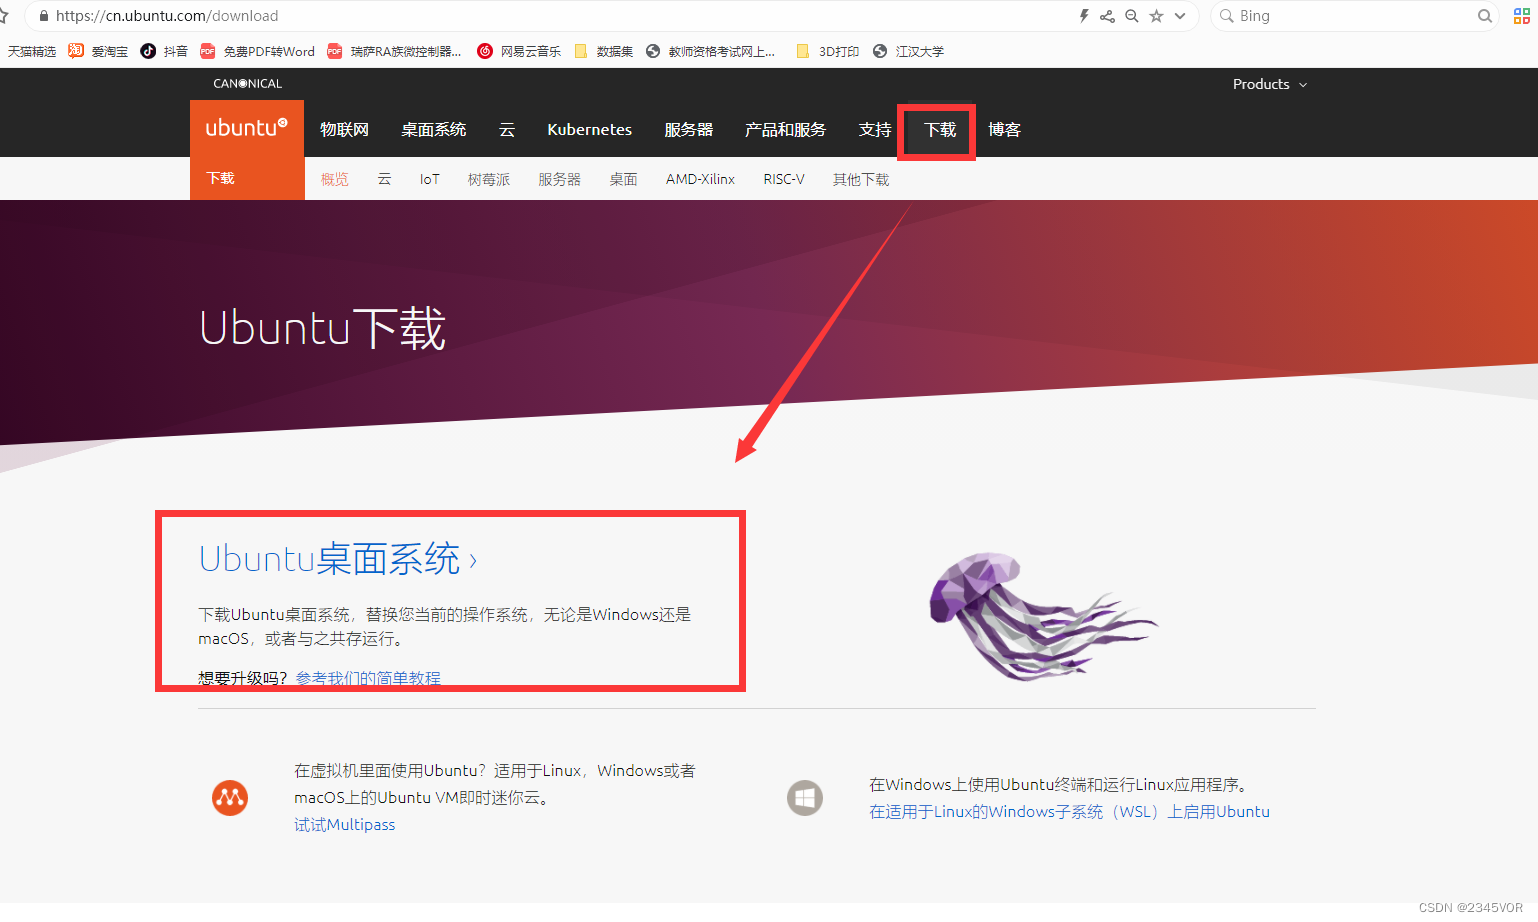The width and height of the screenshot is (1538, 922).
Task: Select the AMD-Xilinx sub-tab
Action: coord(701,179)
